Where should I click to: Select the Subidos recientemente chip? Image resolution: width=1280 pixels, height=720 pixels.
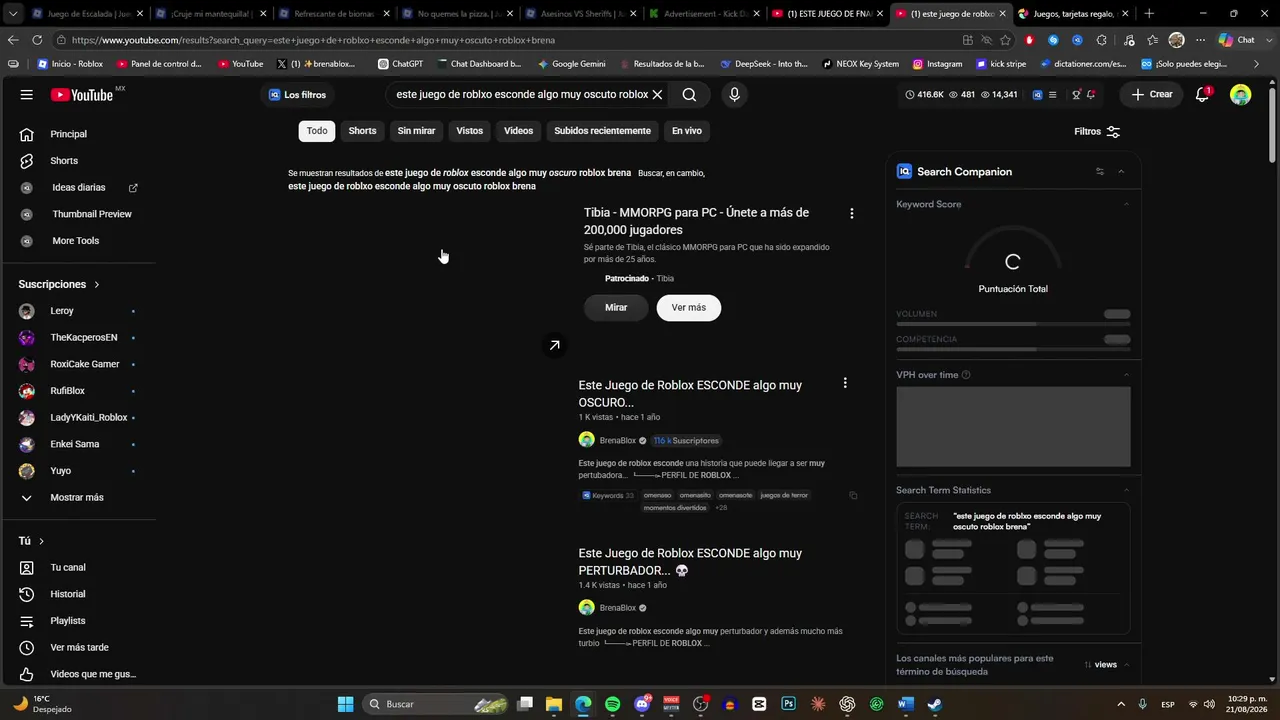pos(602,131)
